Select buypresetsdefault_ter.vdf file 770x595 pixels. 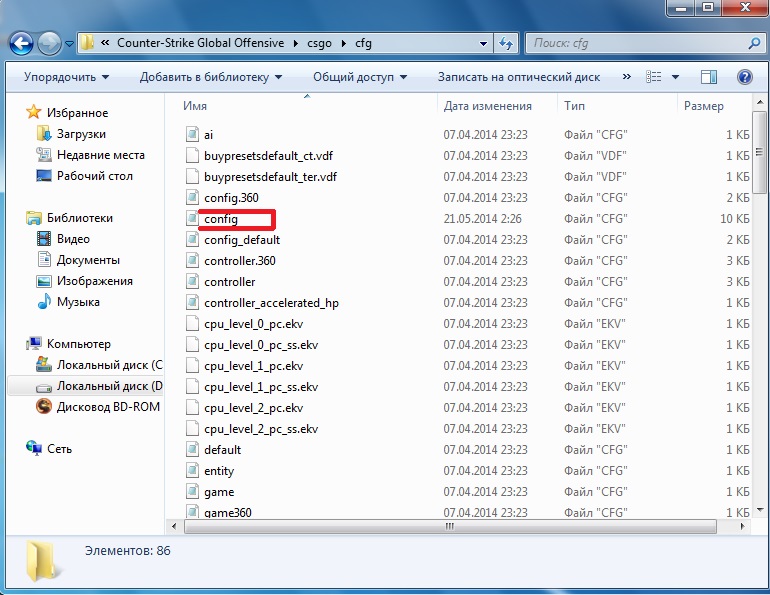pyautogui.click(x=270, y=177)
